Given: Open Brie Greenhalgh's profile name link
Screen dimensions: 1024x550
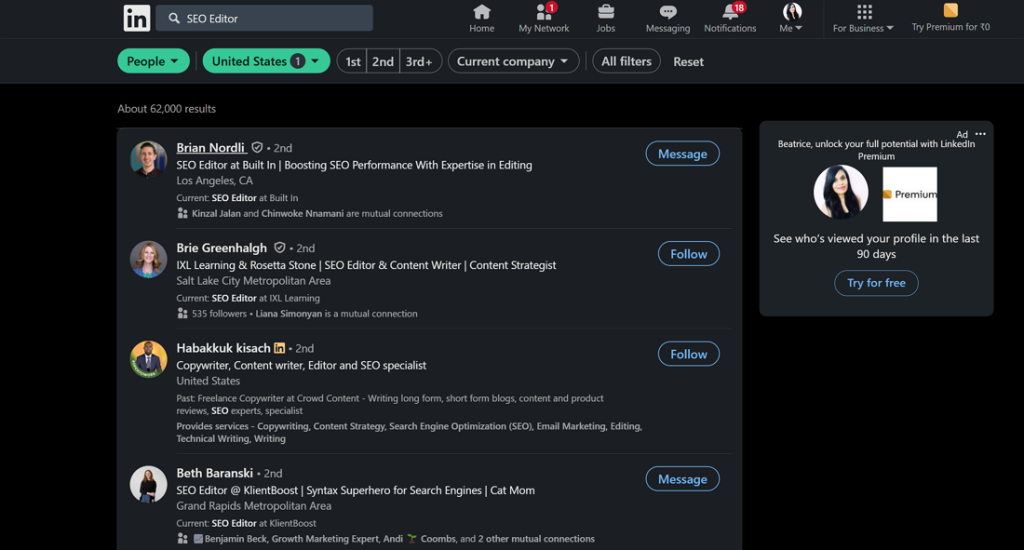Looking at the screenshot, I should point(221,248).
